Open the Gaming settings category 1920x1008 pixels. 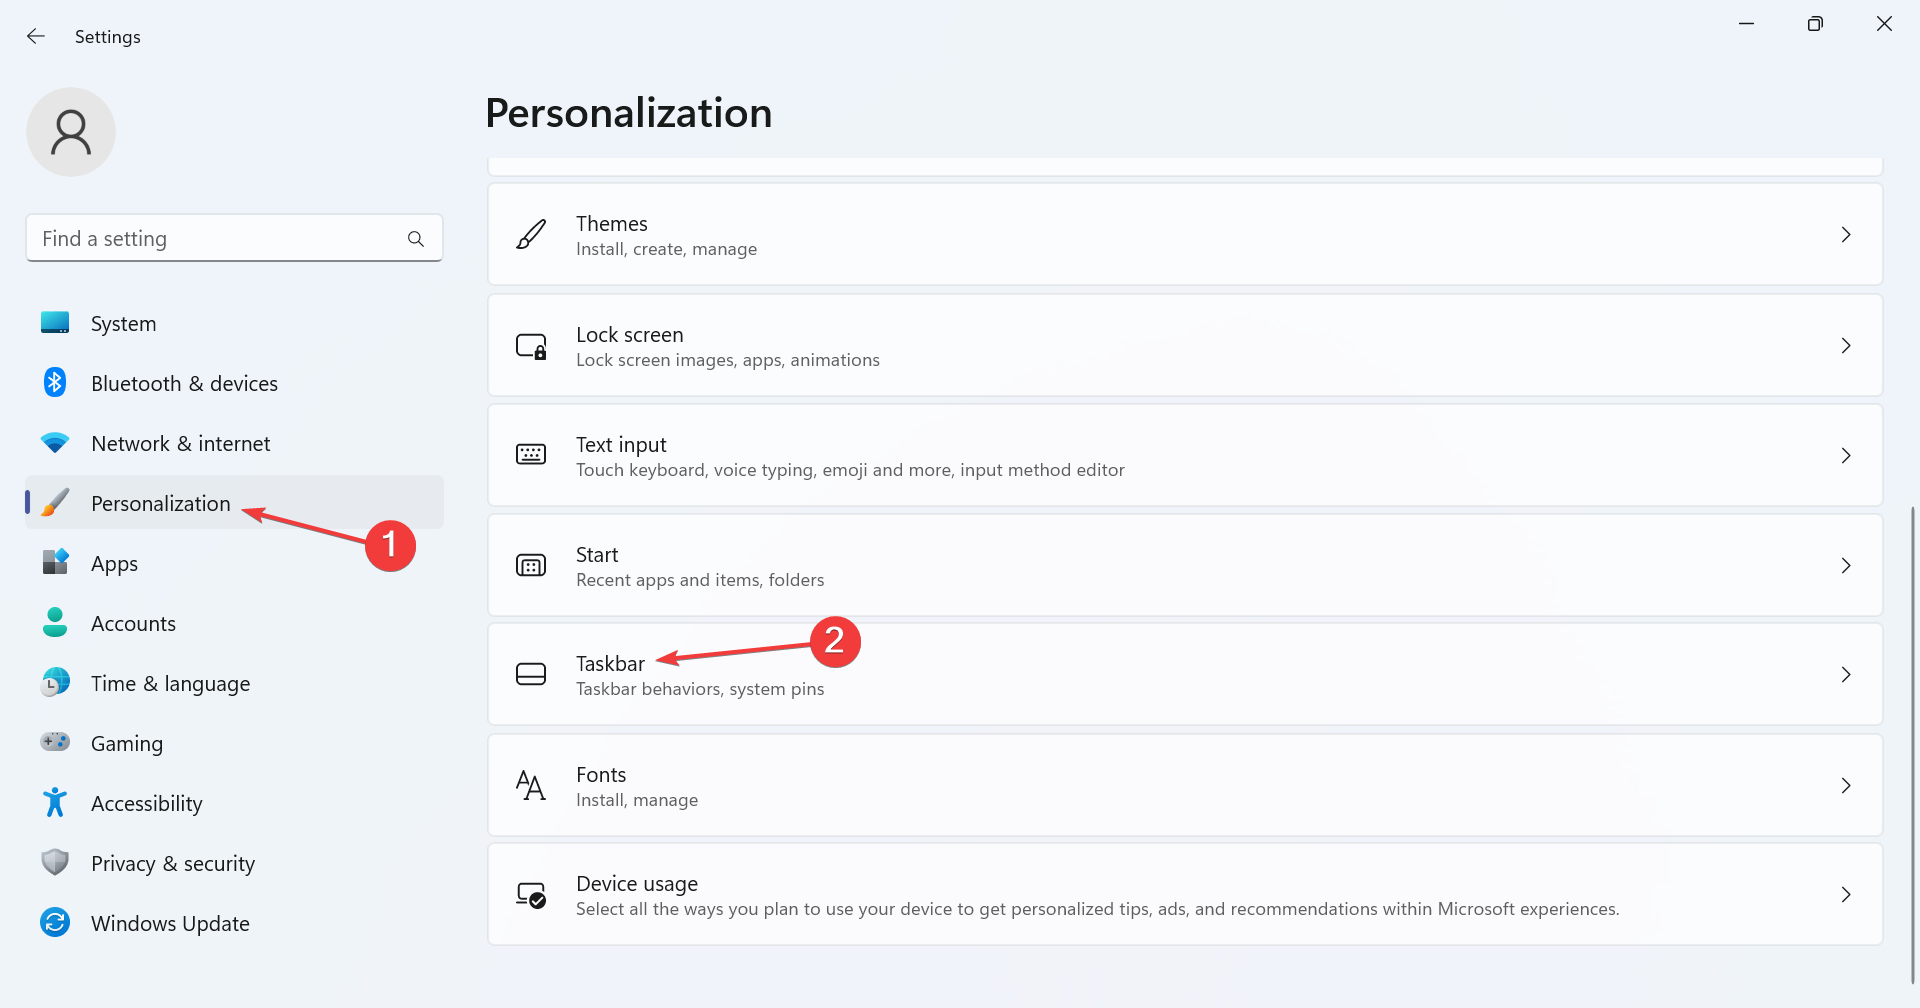[x=126, y=744]
